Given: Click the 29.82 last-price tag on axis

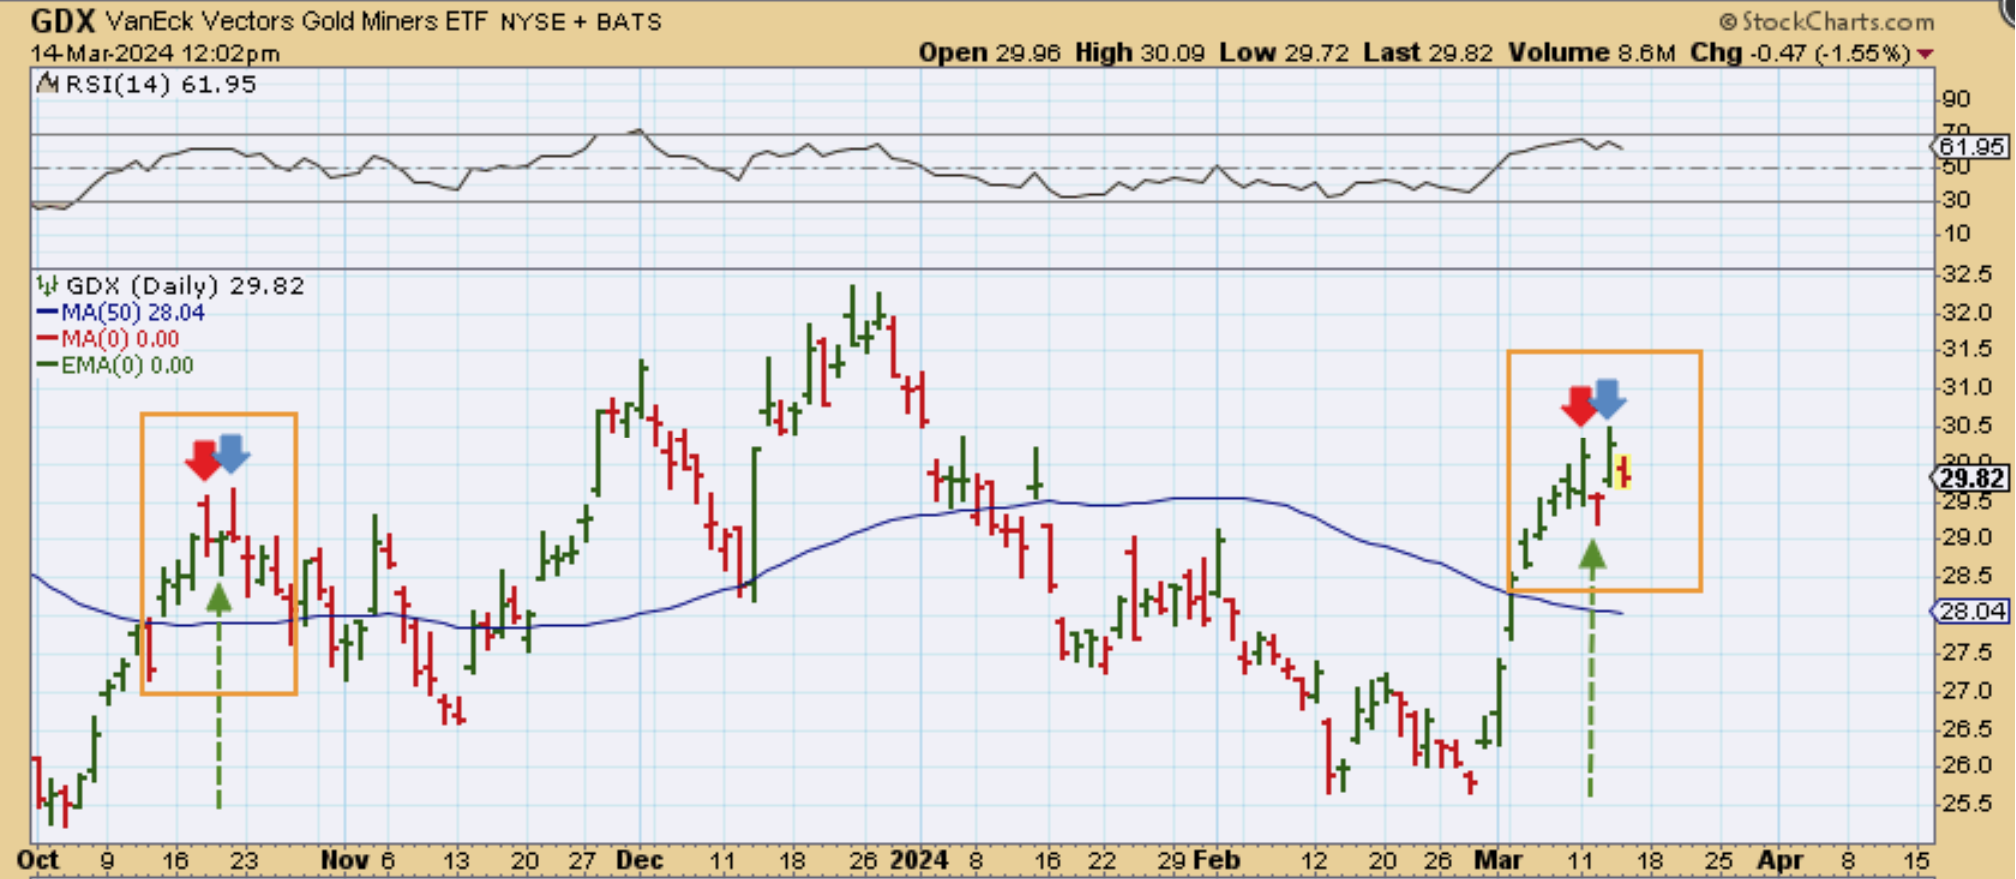Looking at the screenshot, I should pyautogui.click(x=1969, y=478).
